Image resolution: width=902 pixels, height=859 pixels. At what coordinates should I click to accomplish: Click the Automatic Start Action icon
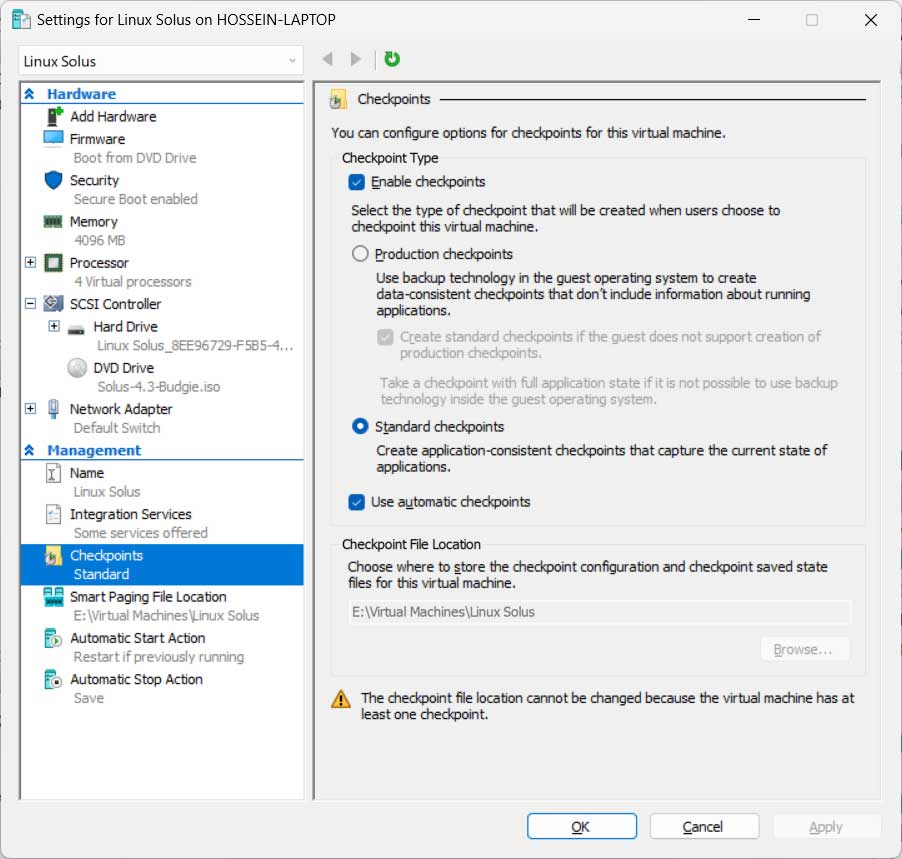(x=53, y=638)
